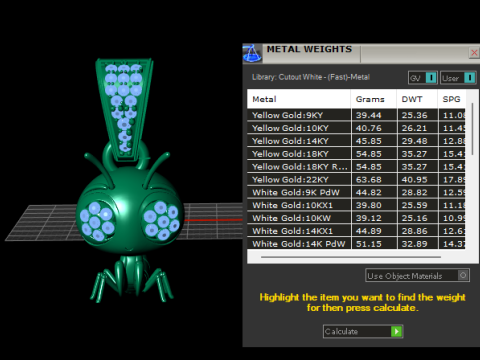This screenshot has height=360, width=480.
Task: Select row Yellow Gold:10KY
Action: click(x=356, y=128)
